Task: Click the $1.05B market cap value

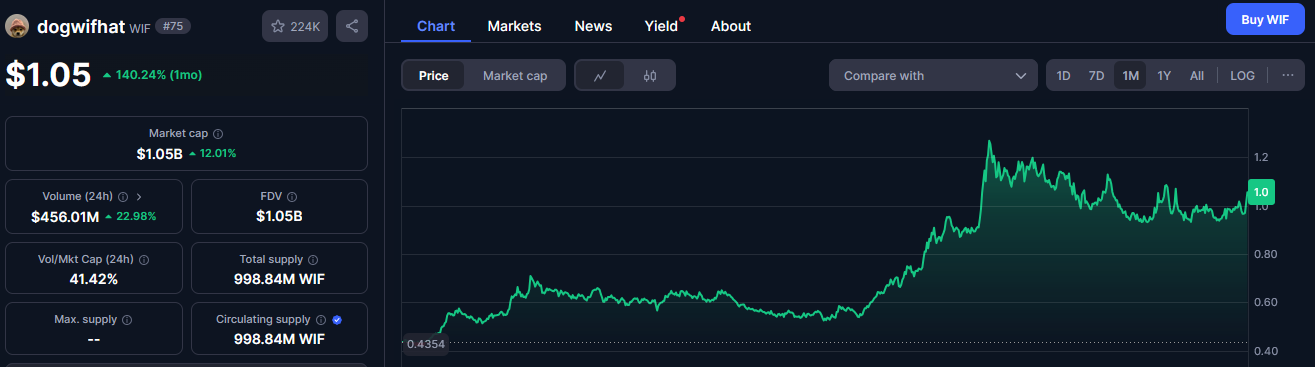Action: (x=160, y=153)
